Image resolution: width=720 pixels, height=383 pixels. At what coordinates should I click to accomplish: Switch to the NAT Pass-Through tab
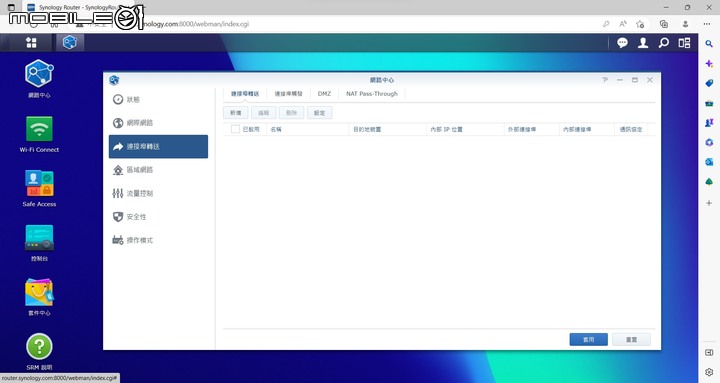[372, 94]
